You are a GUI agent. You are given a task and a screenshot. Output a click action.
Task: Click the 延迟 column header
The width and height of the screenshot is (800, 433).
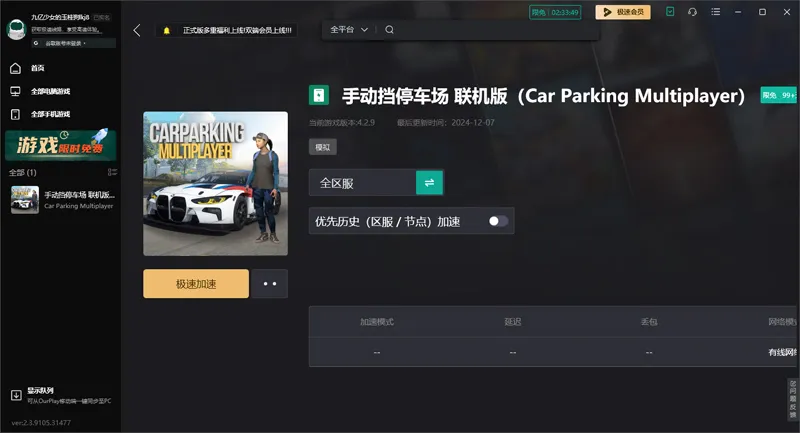tap(513, 322)
